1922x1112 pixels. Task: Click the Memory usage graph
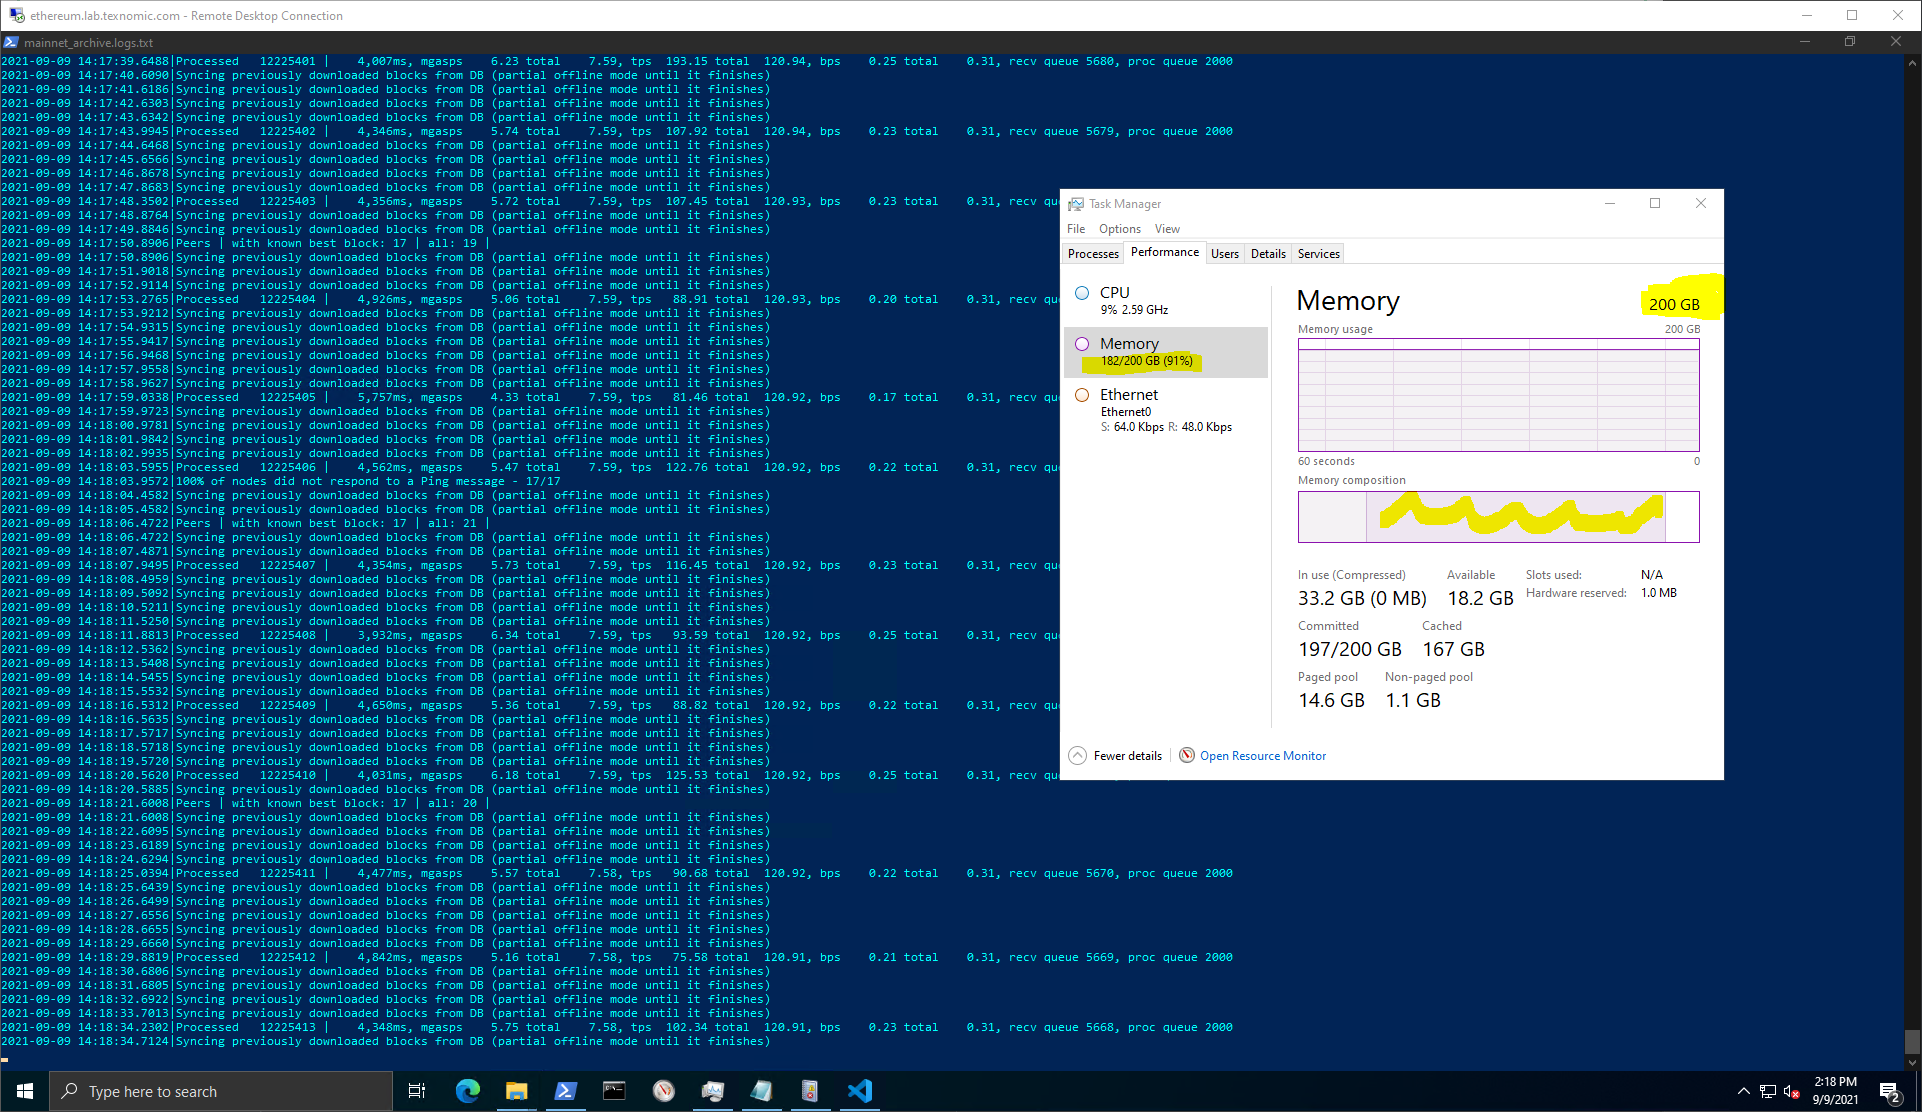click(x=1498, y=395)
